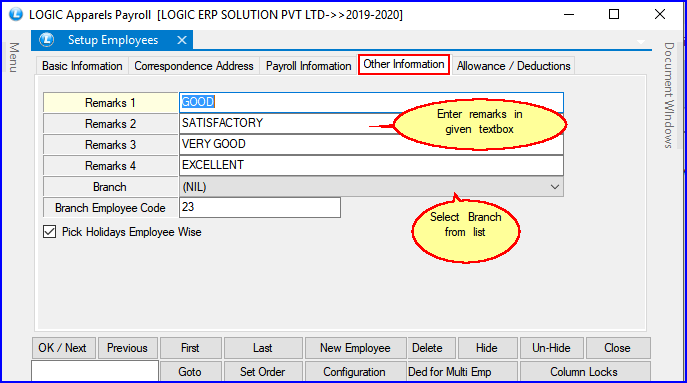
Task: Open the Allowance / Deductions tab
Action: click(513, 66)
